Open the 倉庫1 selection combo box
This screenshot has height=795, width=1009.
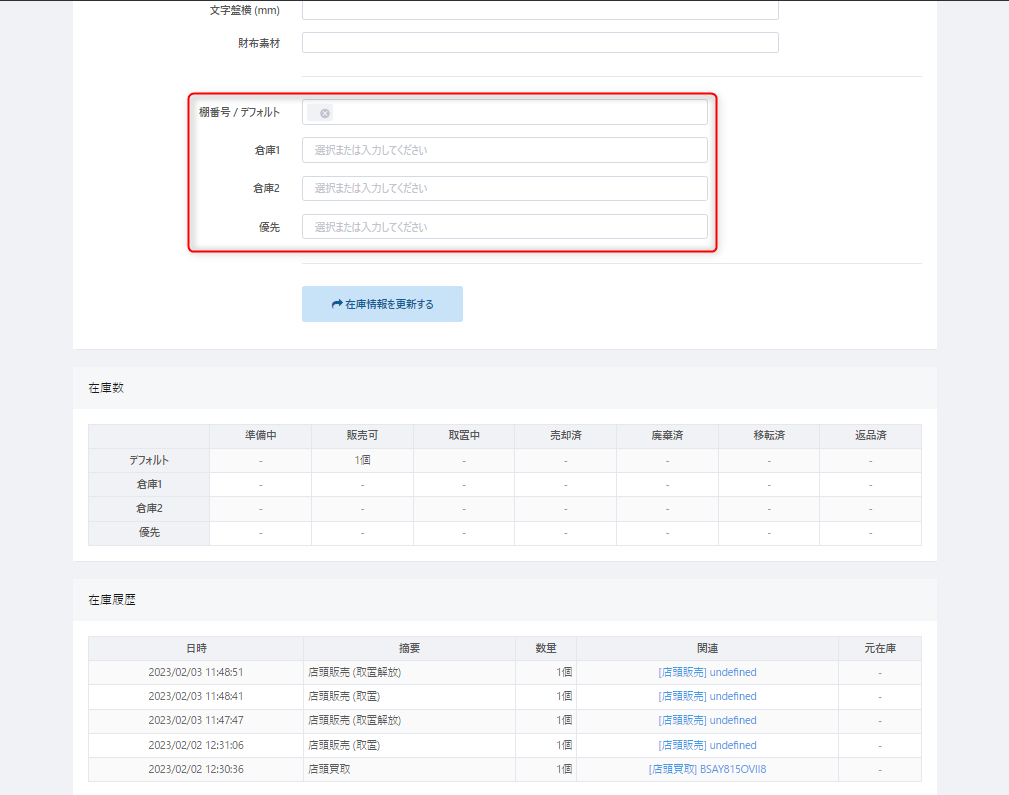click(504, 150)
